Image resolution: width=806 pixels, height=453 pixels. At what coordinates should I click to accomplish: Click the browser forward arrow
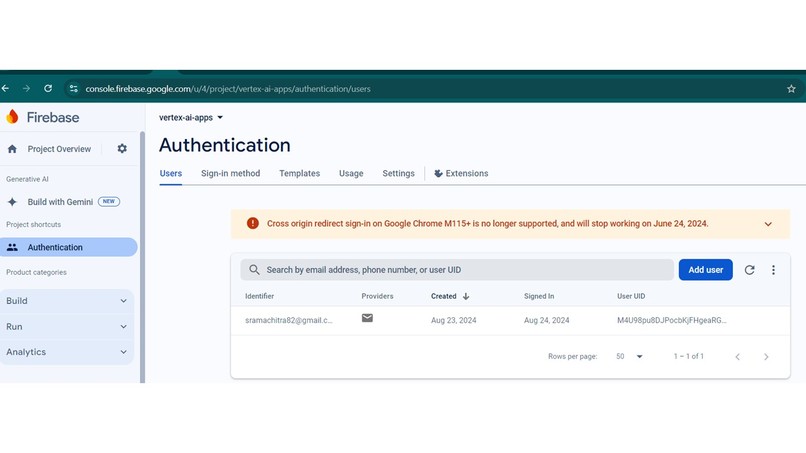[x=26, y=88]
